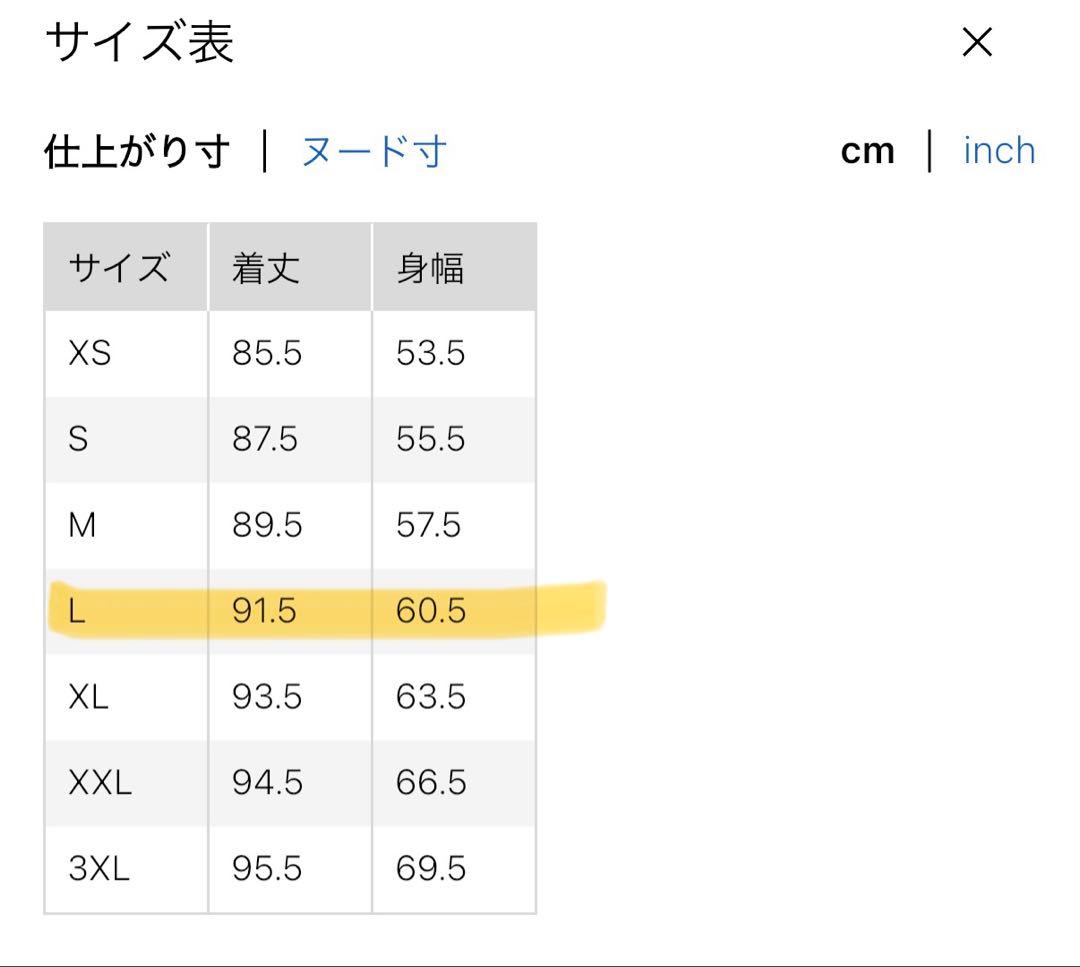Select the cm unit option
This screenshot has height=967, width=1080.
tap(869, 150)
